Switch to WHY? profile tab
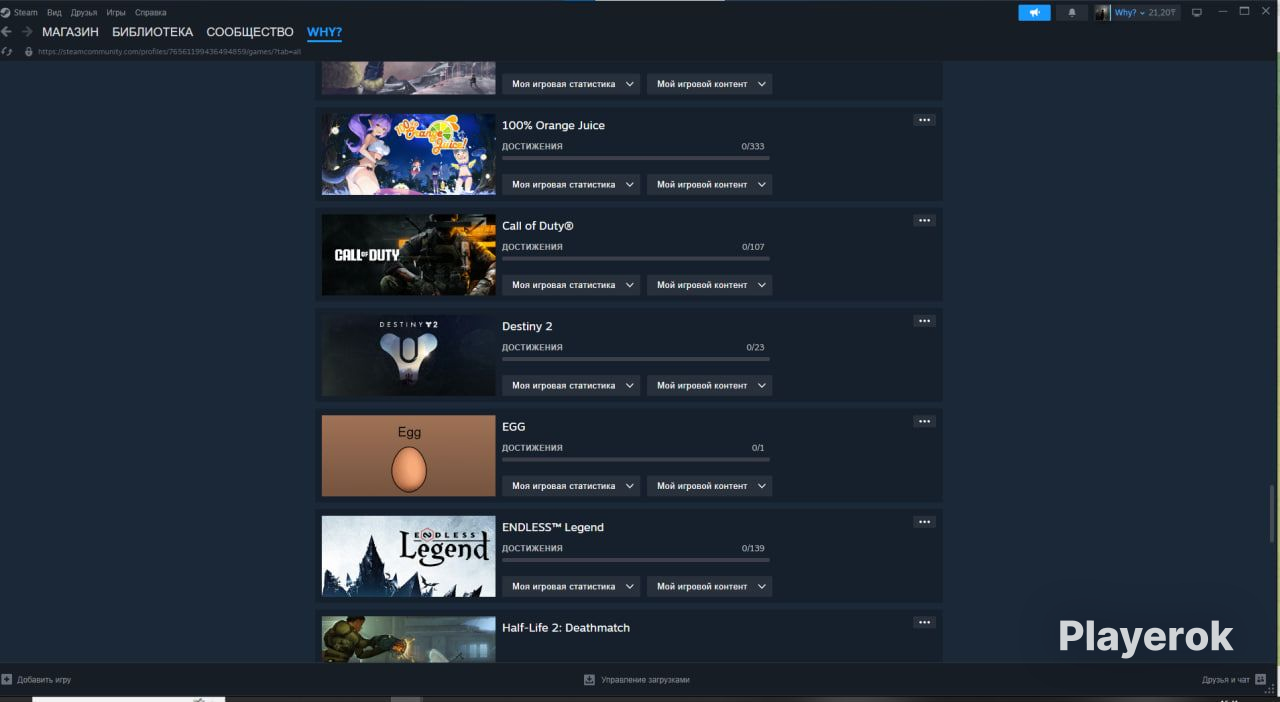1280x702 pixels. click(324, 32)
